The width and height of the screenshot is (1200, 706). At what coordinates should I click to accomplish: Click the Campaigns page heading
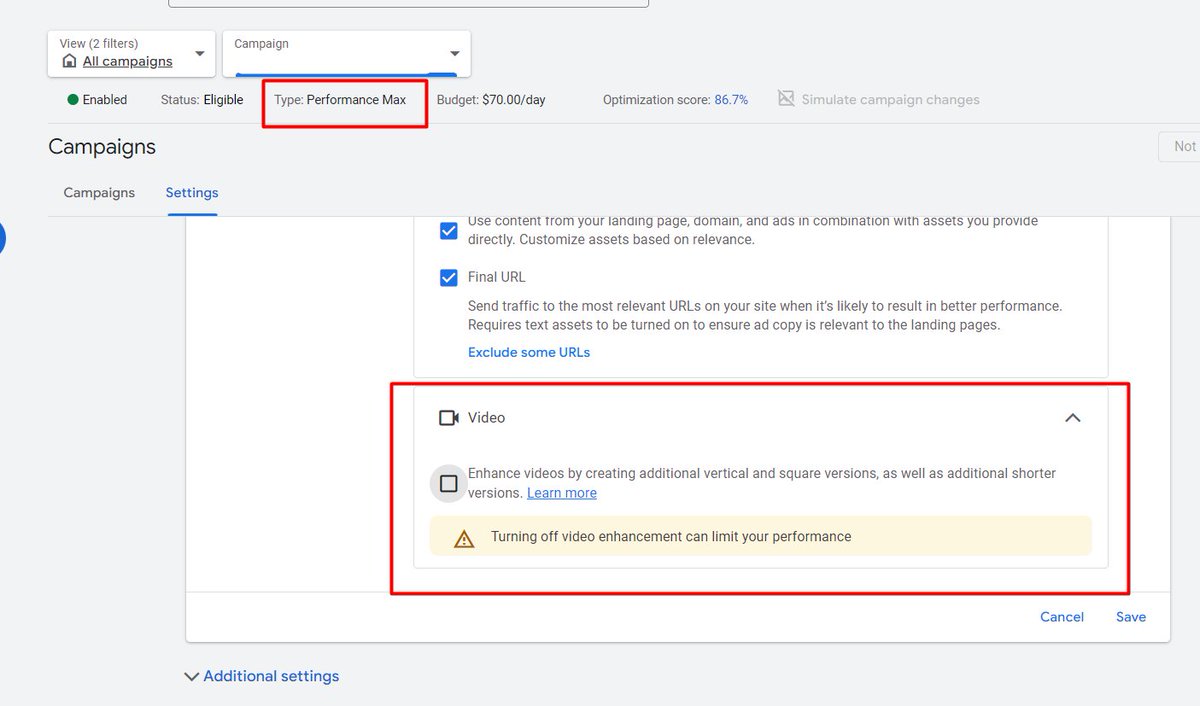click(102, 147)
